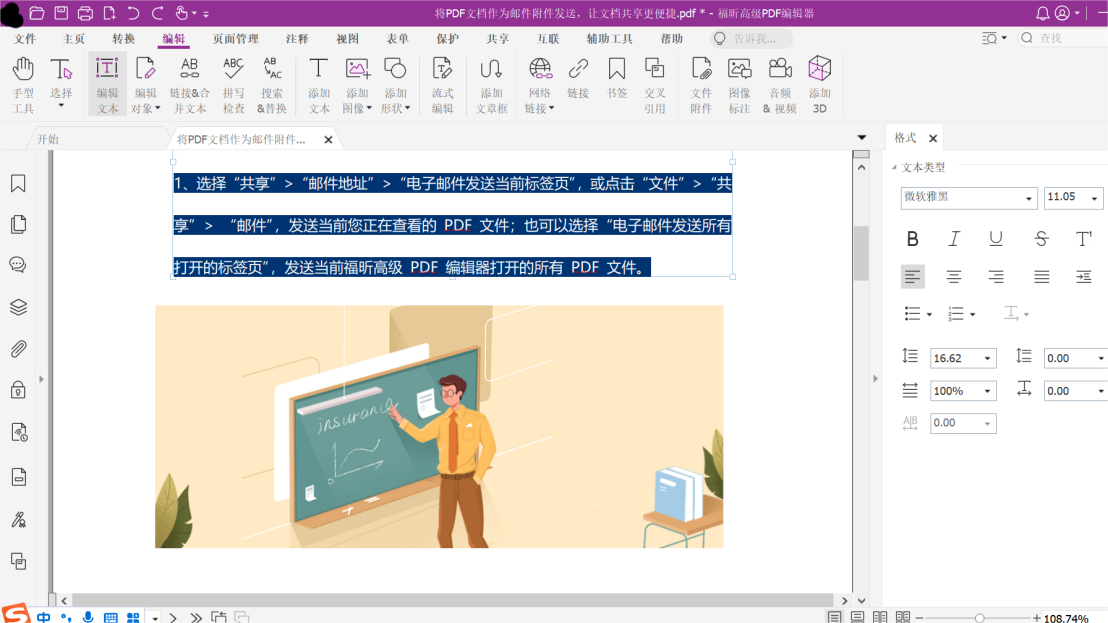Select the Hand tool (手型工具)
The image size is (1108, 623).
tap(23, 84)
